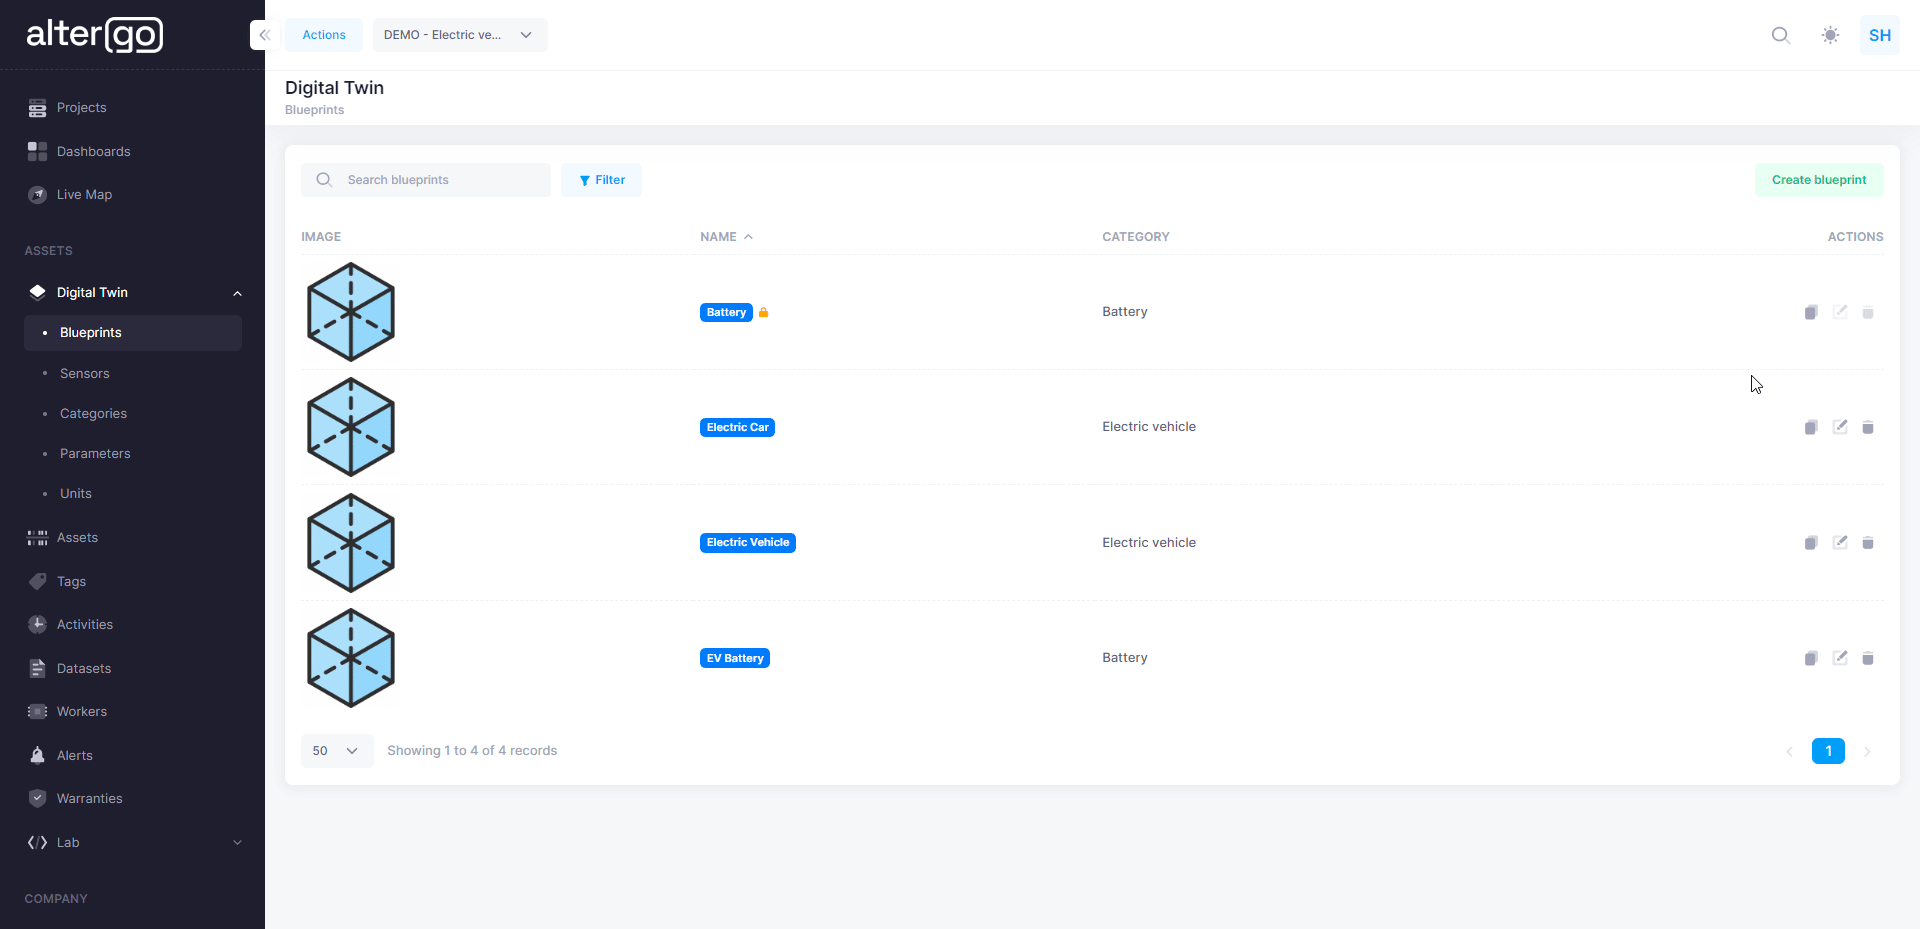
Task: Expand the Lab menu section
Action: tap(237, 843)
